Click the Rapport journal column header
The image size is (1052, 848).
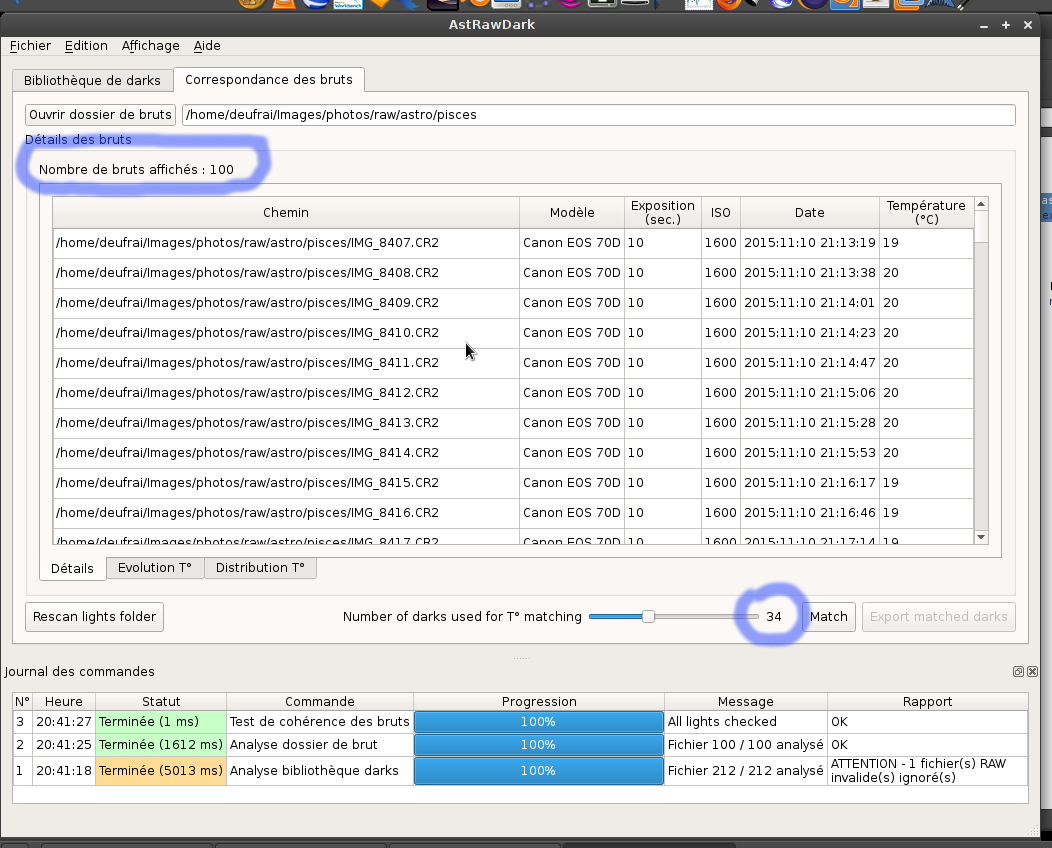pos(927,702)
